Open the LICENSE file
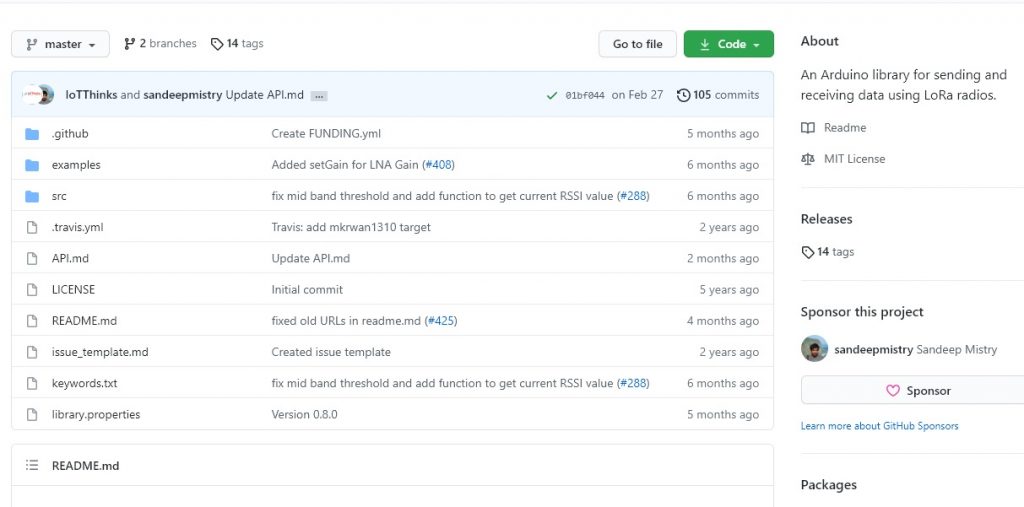This screenshot has height=507, width=1024. point(73,289)
